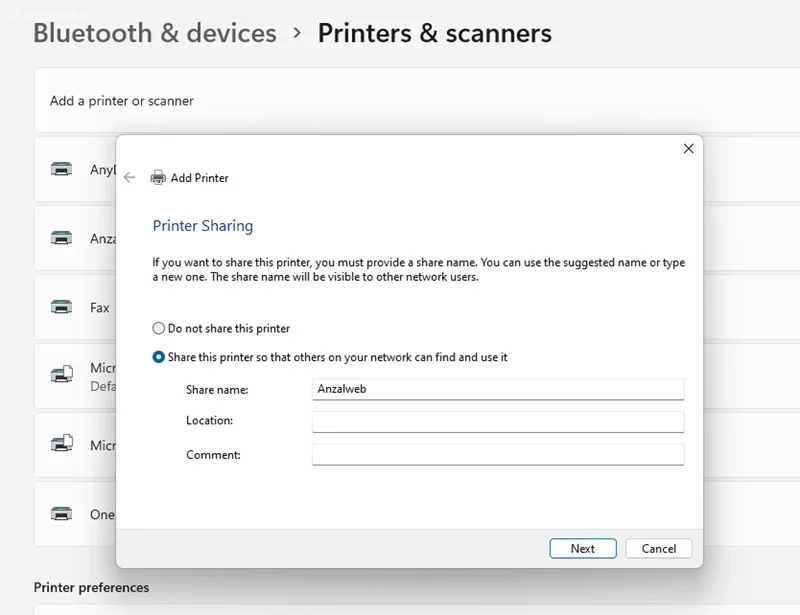Click the Printer preferences heading
Image resolution: width=800 pixels, height=615 pixels.
click(x=91, y=587)
